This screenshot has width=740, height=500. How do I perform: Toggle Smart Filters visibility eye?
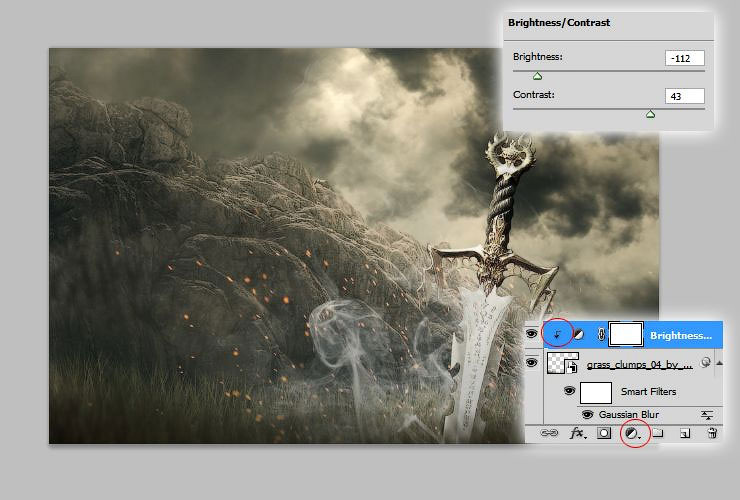pos(570,391)
